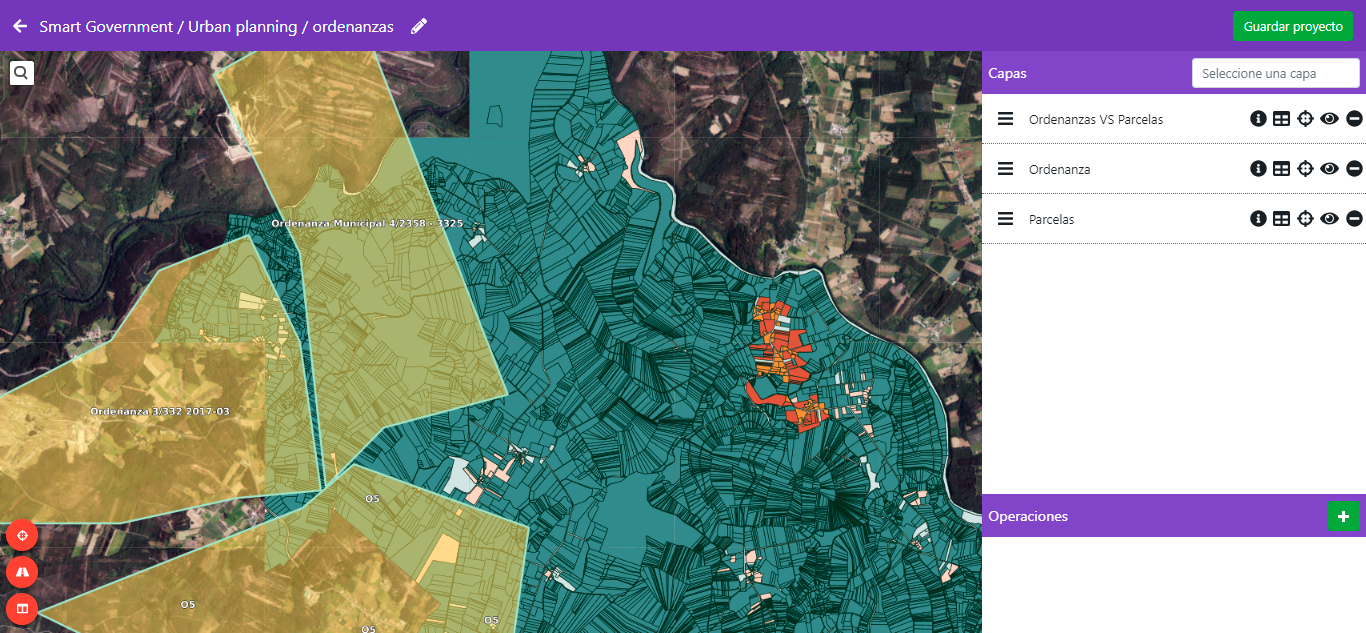The image size is (1366, 633).
Task: Remove the Ordenanza layer
Action: [1354, 169]
